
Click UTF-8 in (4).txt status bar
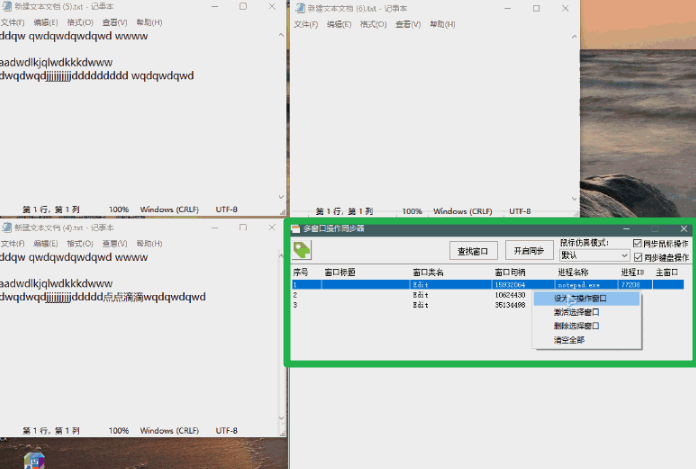click(x=226, y=430)
